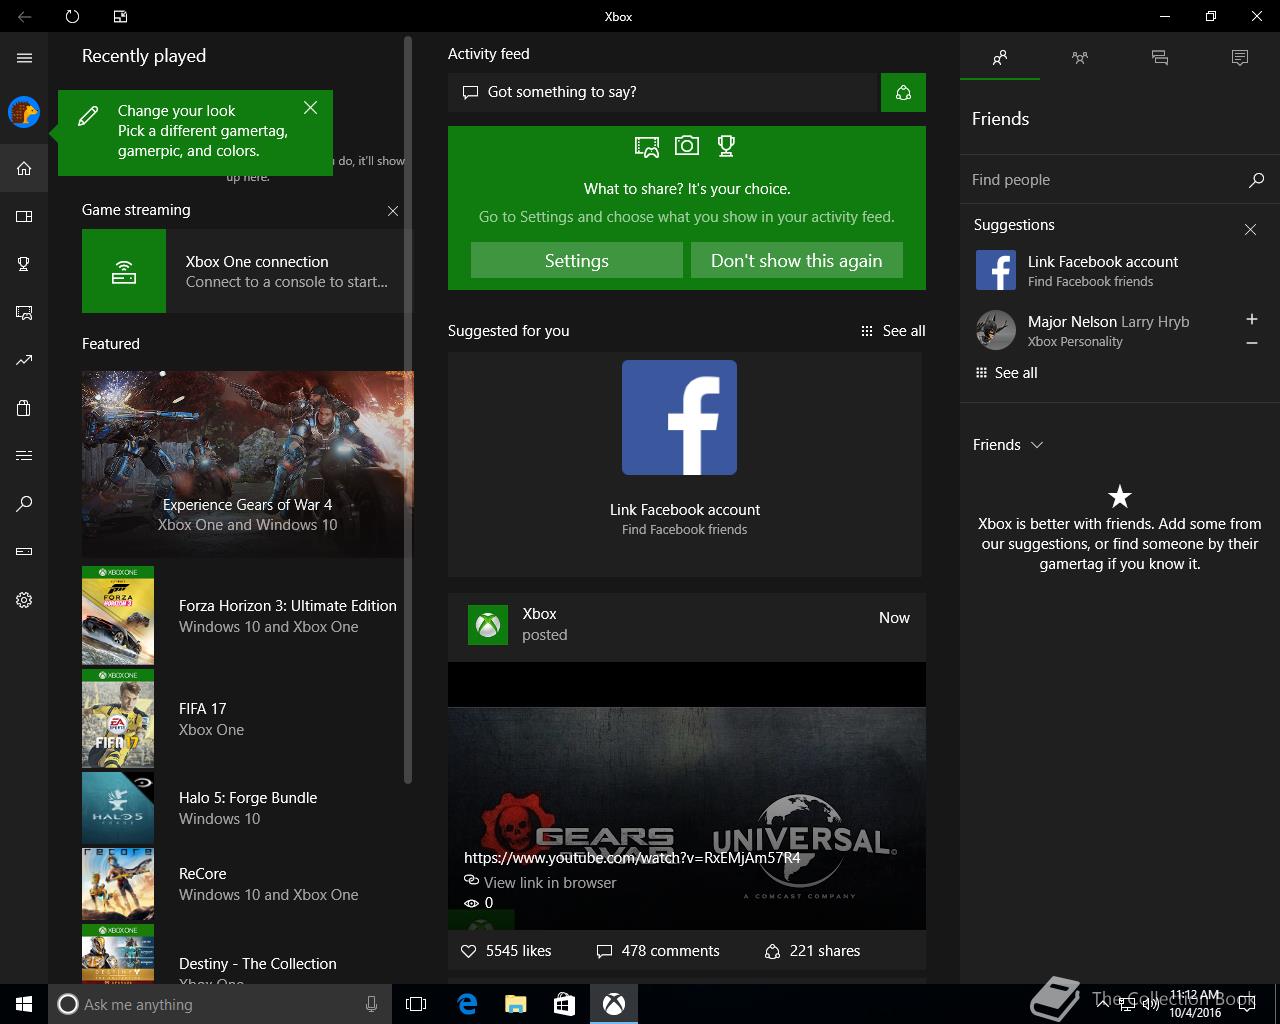This screenshot has width=1280, height=1024.
Task: Open the ReCore cover thumbnail
Action: (x=118, y=884)
